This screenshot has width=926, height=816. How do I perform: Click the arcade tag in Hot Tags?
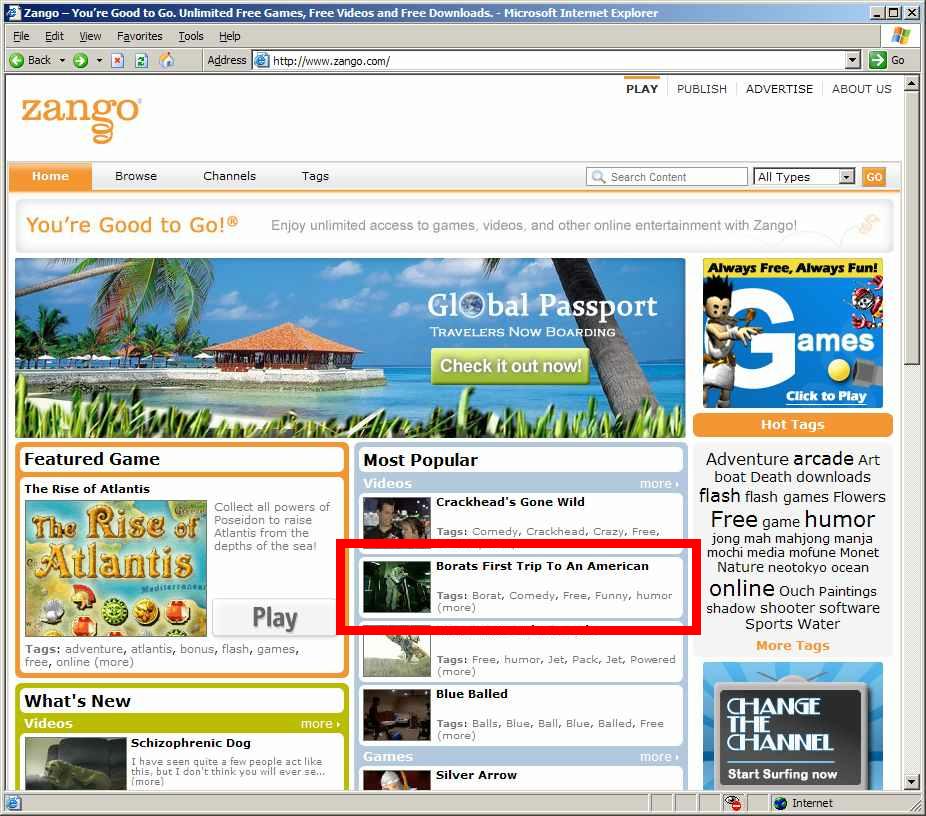(x=824, y=459)
